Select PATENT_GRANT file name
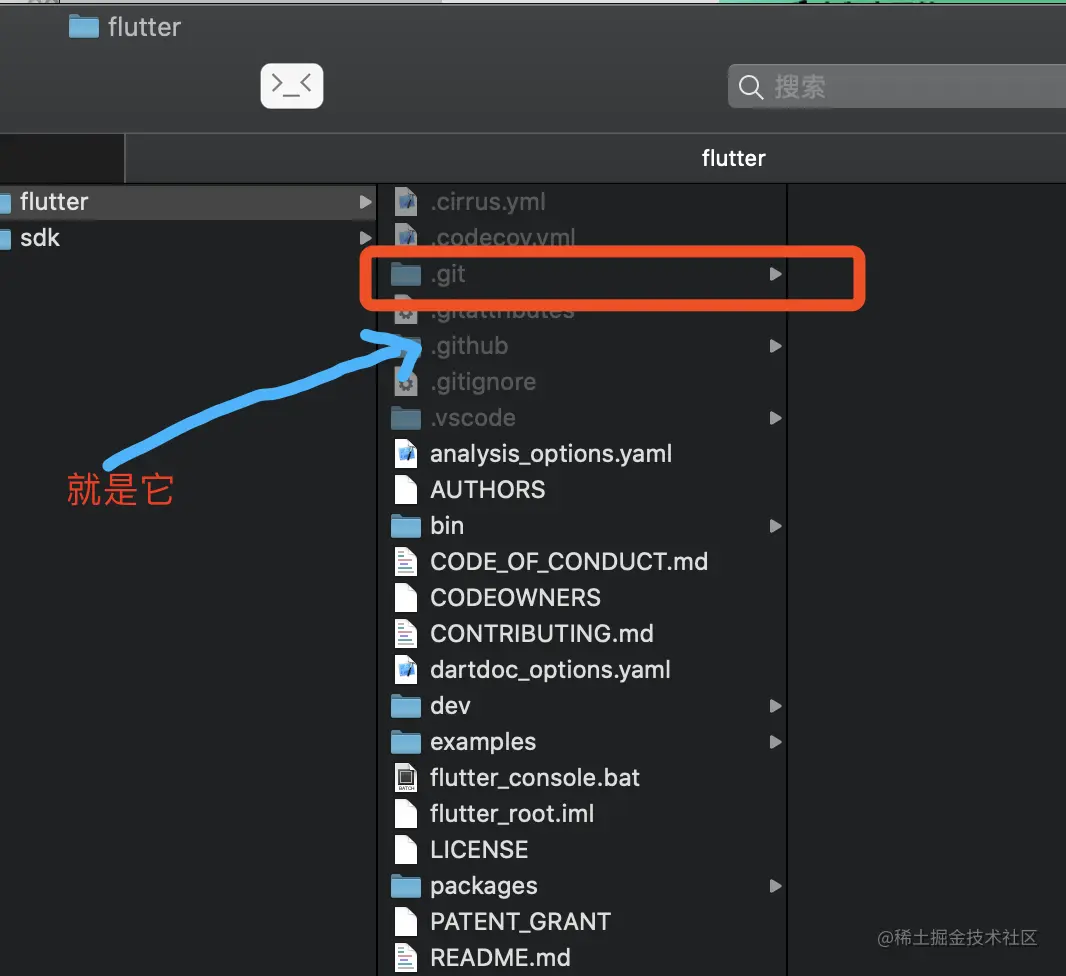 (520, 922)
